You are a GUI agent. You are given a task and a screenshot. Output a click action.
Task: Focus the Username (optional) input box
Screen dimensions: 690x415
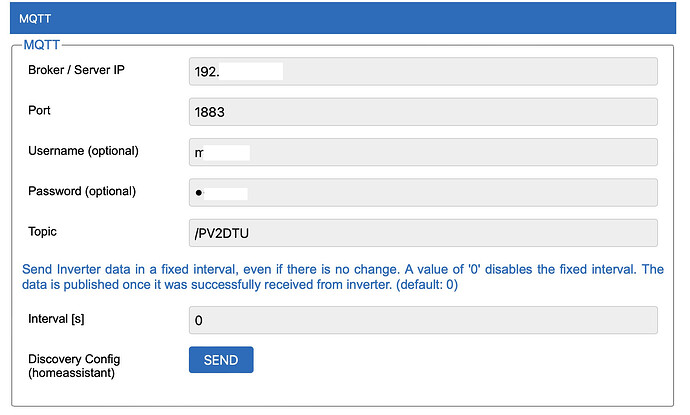click(x=423, y=152)
